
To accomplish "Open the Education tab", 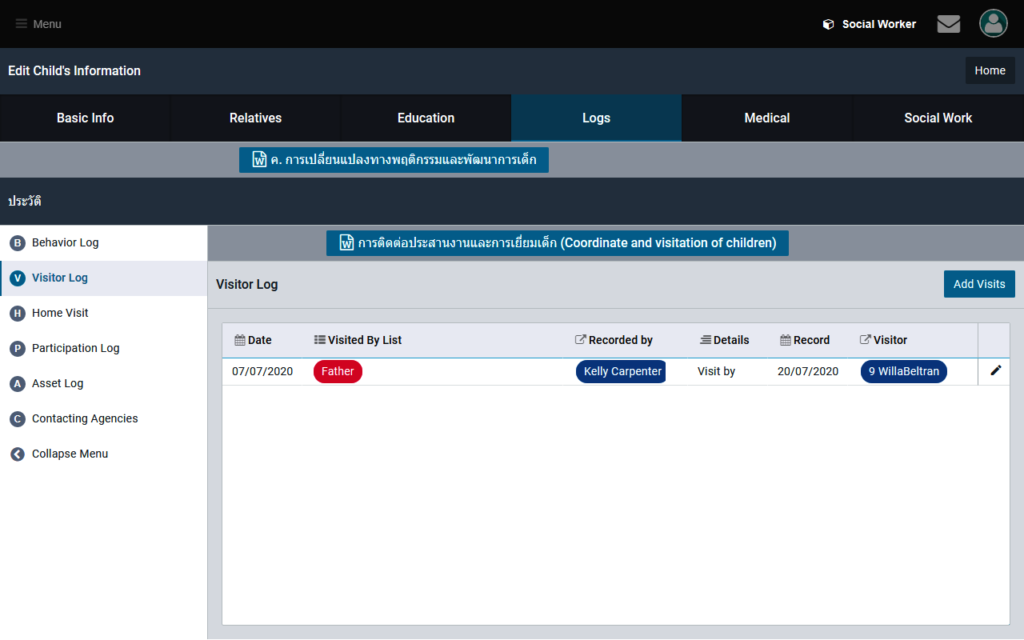I will point(426,118).
